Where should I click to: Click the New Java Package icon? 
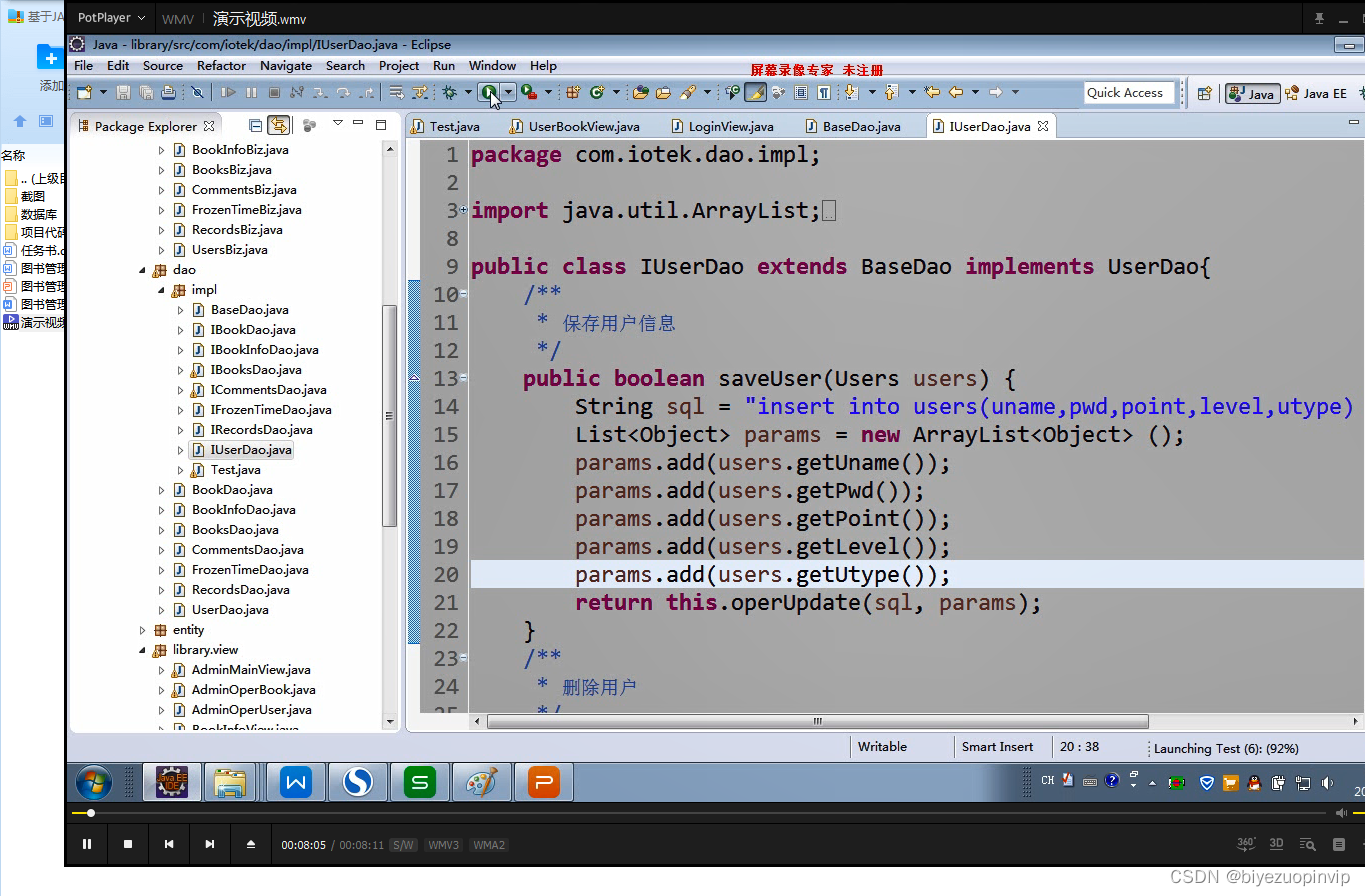pyautogui.click(x=573, y=92)
